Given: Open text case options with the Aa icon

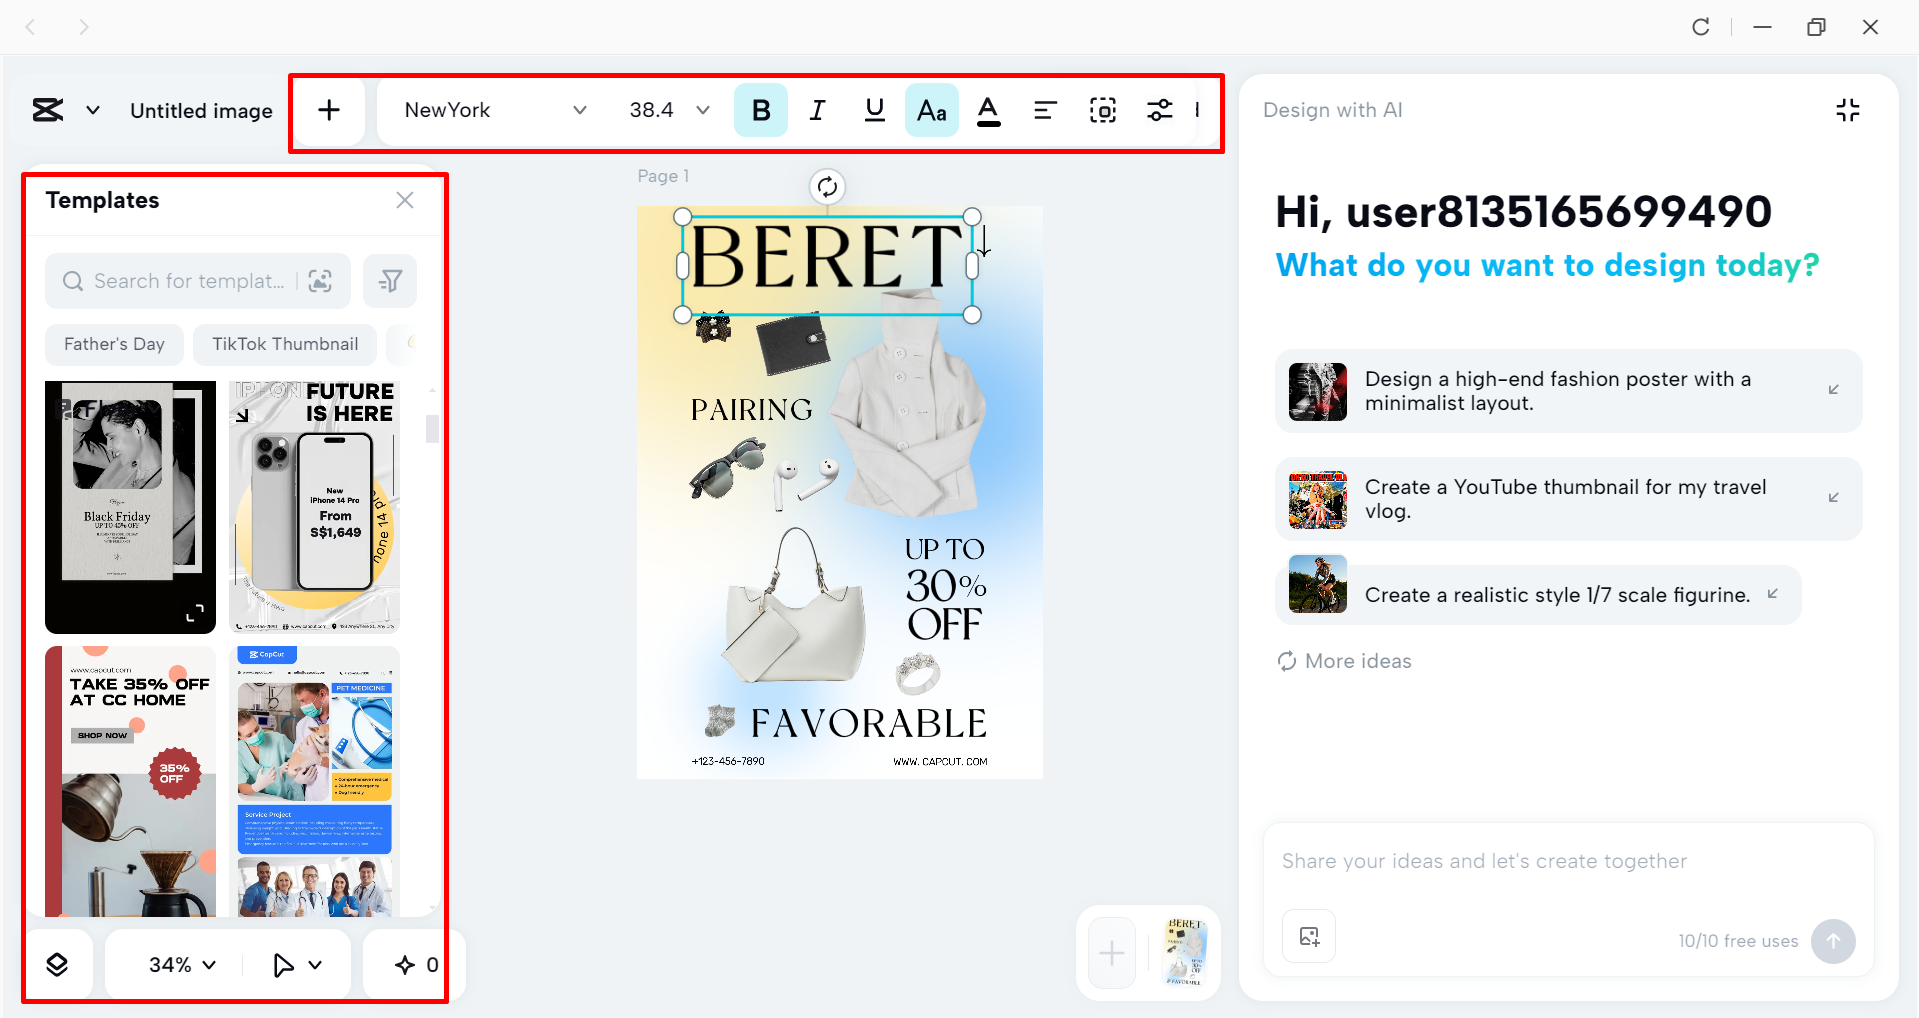Looking at the screenshot, I should [931, 110].
